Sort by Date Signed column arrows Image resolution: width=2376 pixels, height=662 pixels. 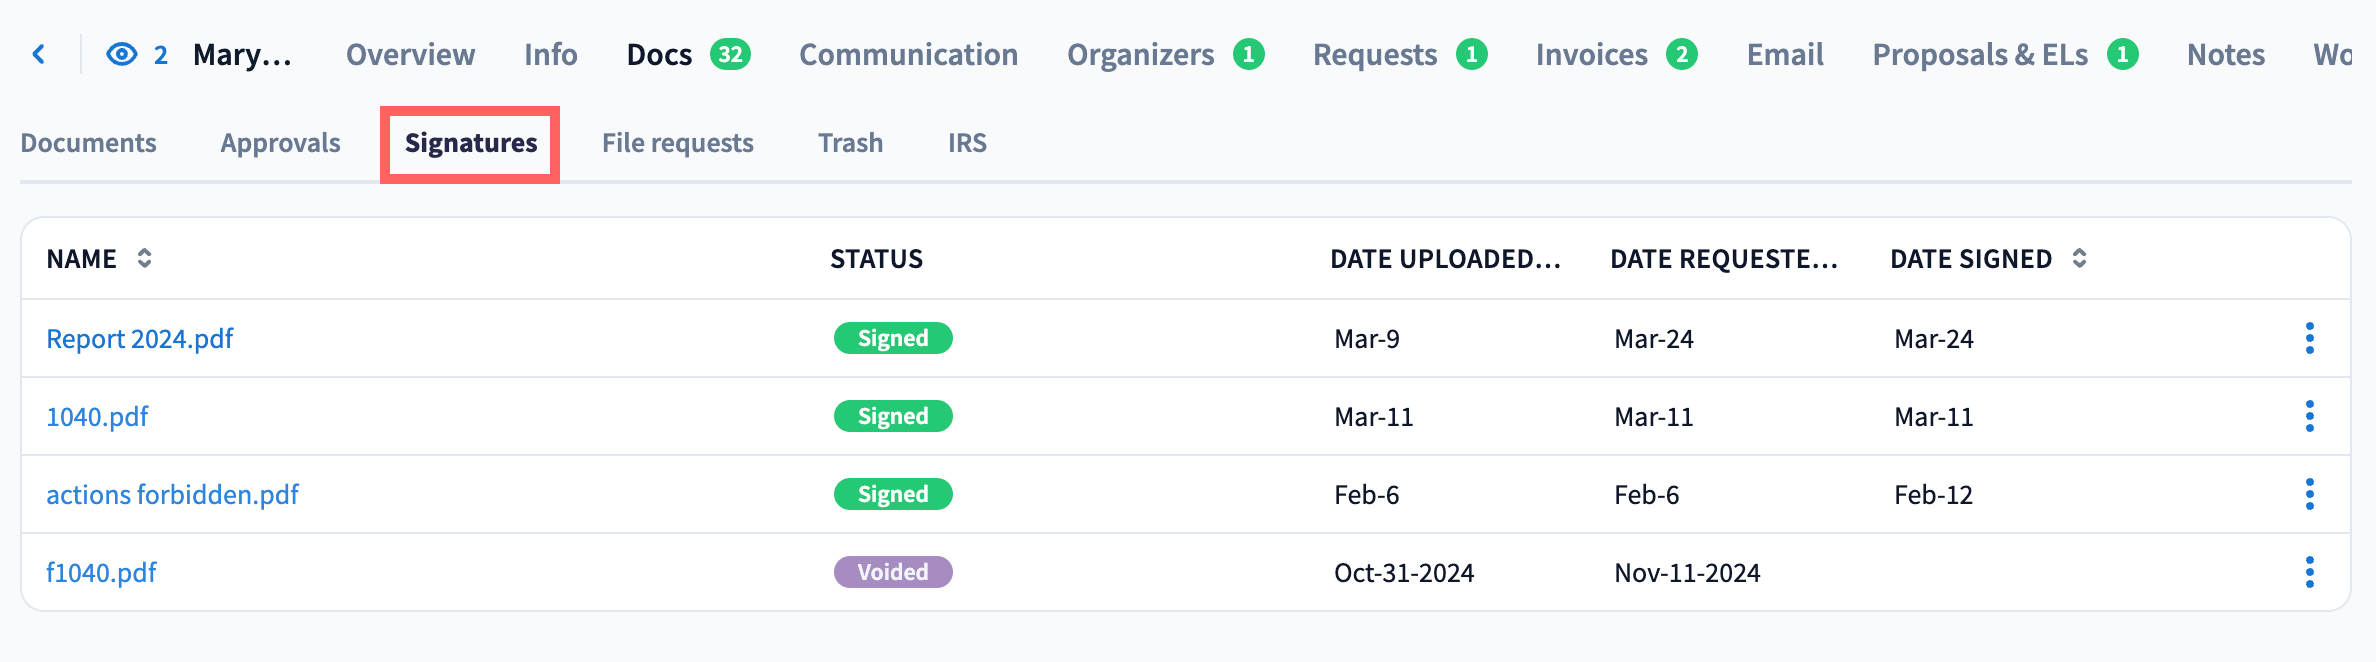(2079, 258)
